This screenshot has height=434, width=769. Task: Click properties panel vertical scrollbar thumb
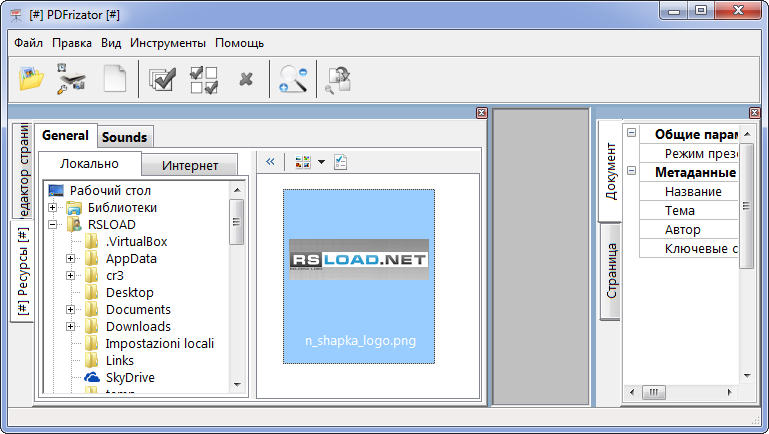pos(746,206)
